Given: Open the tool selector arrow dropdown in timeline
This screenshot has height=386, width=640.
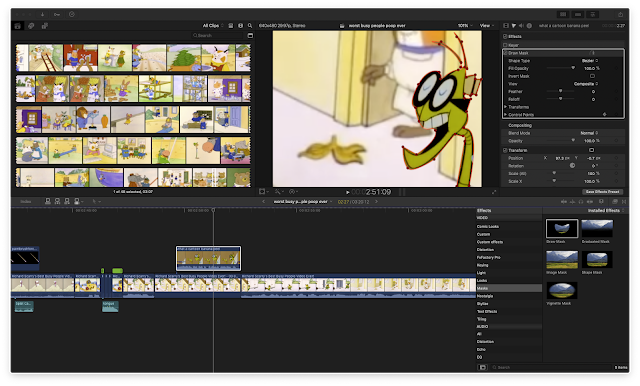Looking at the screenshot, I should (96, 201).
